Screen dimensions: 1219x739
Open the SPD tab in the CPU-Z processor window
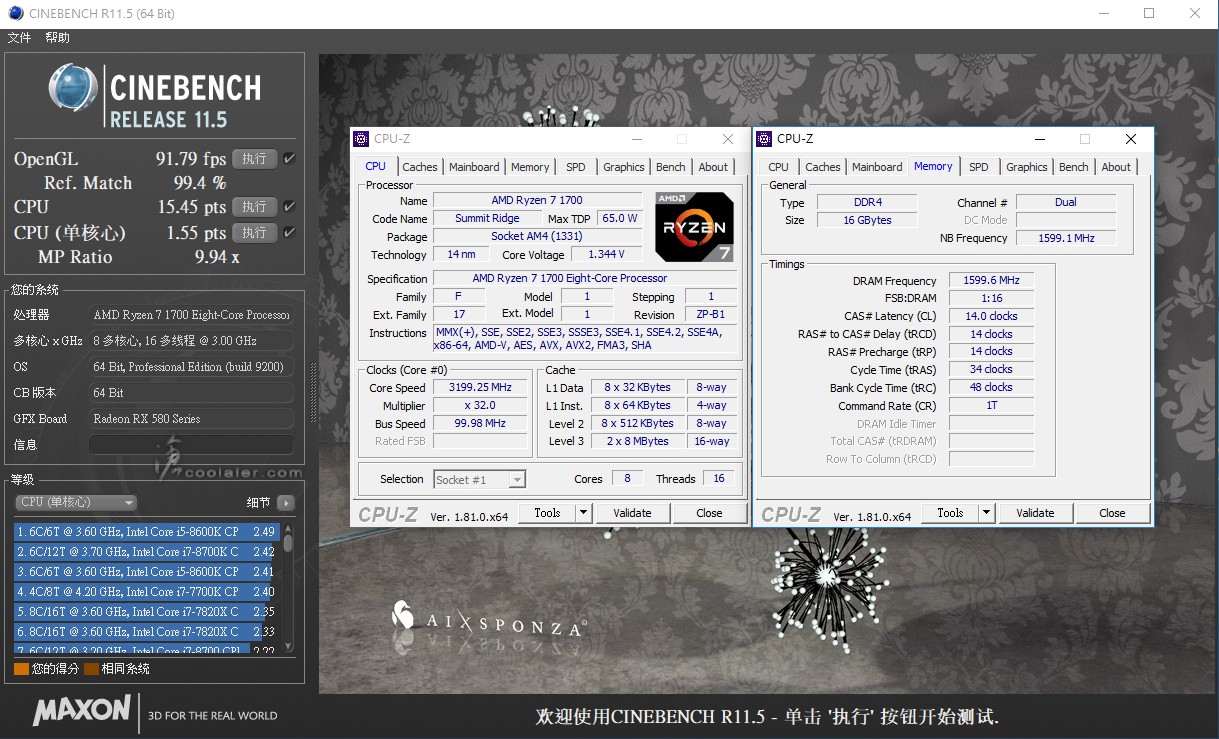coord(576,167)
